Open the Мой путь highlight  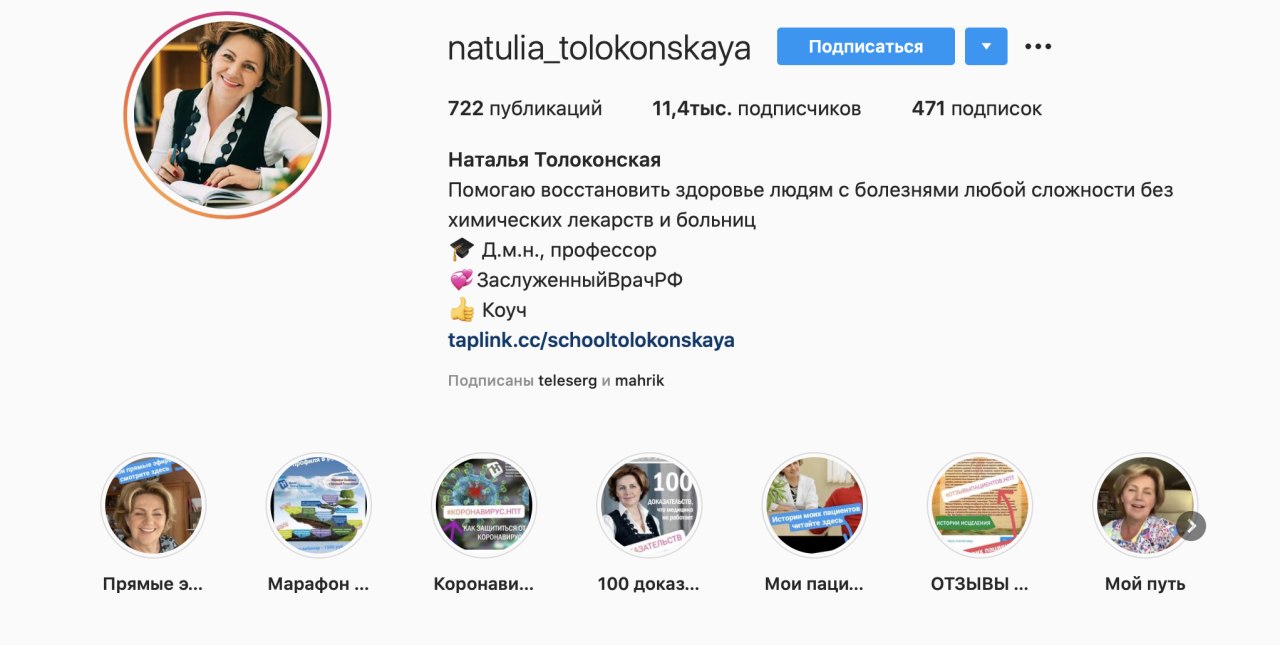1145,505
